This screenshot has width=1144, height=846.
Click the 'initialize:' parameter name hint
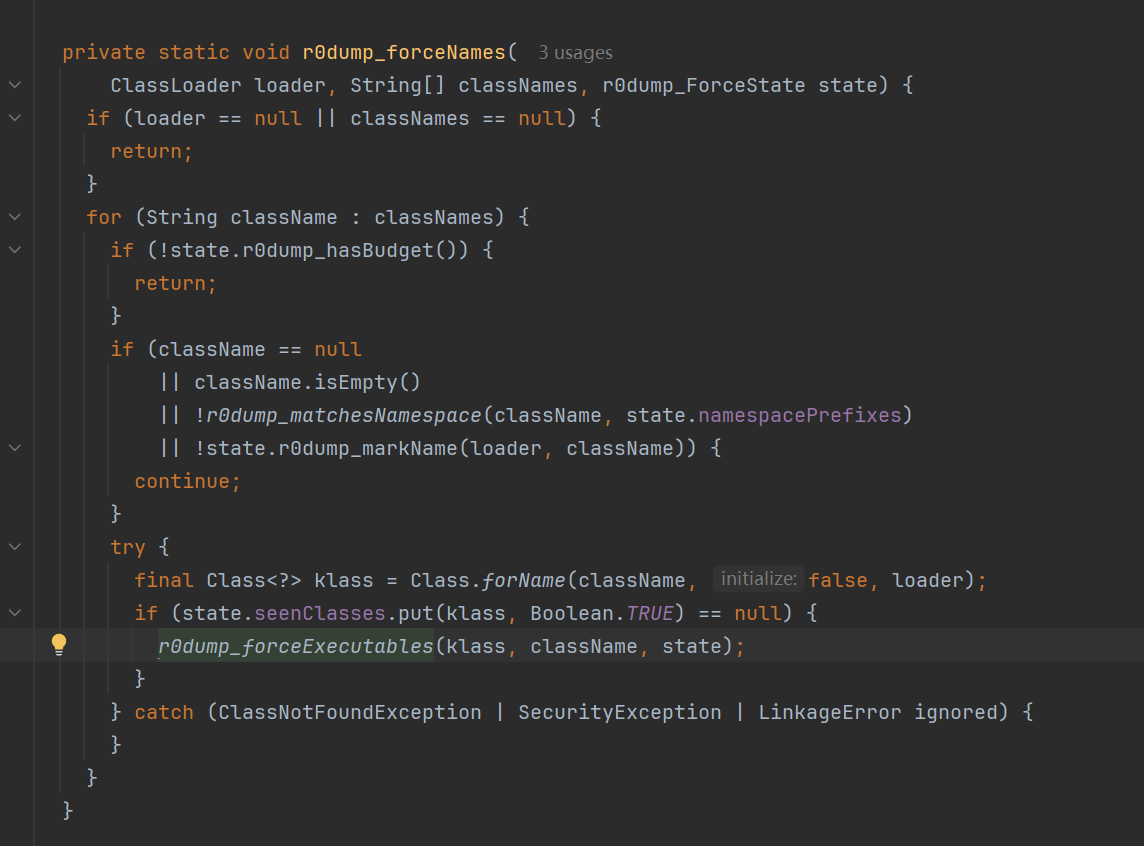click(758, 579)
